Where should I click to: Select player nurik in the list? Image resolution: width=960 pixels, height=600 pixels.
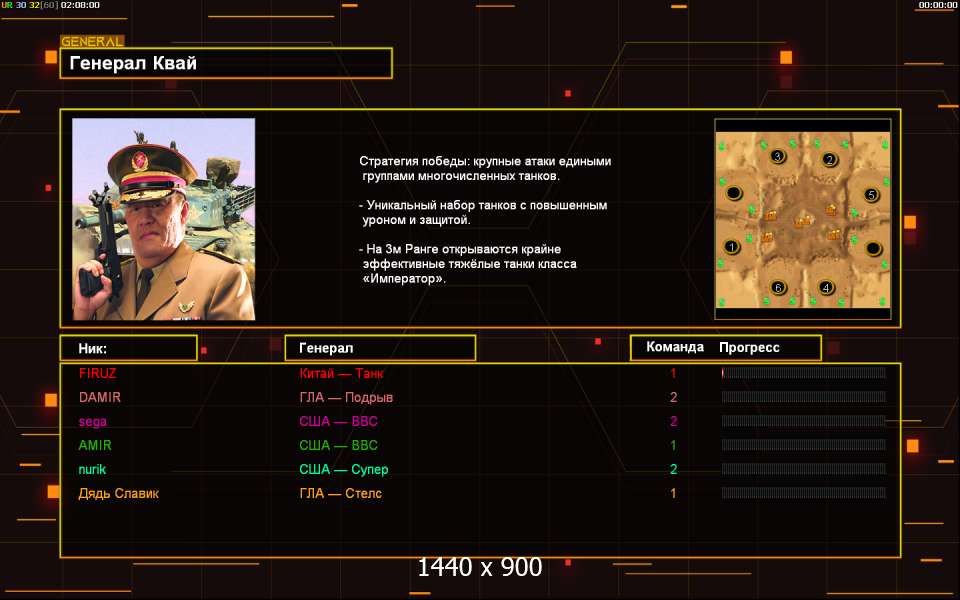point(92,470)
